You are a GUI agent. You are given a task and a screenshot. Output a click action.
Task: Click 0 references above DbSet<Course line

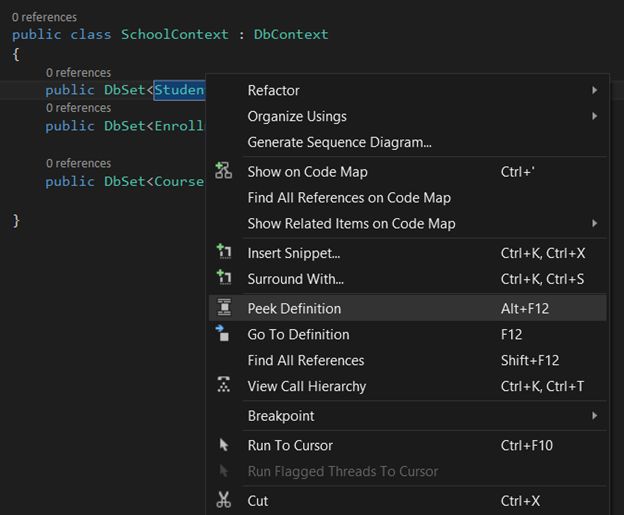point(78,163)
